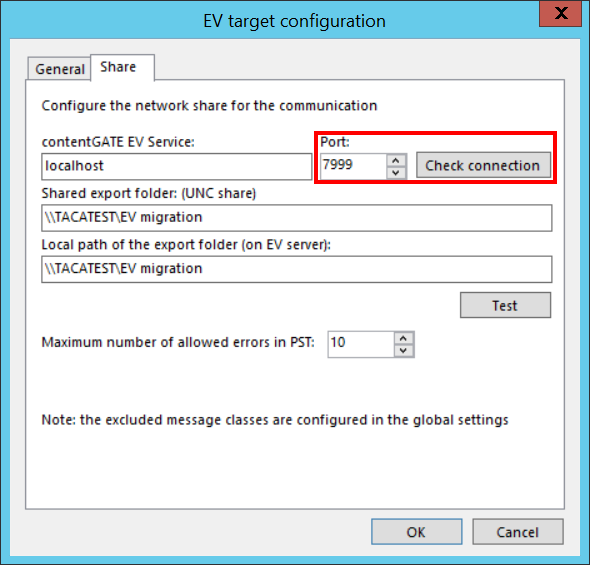Dismiss the dialog with Cancel
Viewport: 590px width, 565px height.
click(518, 532)
